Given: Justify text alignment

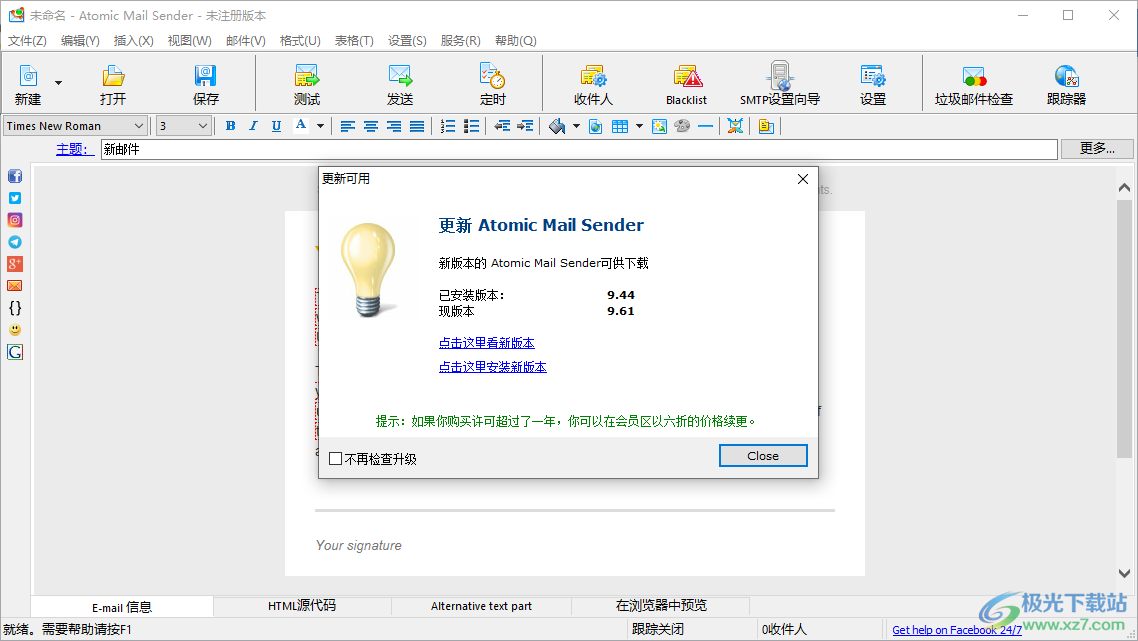Looking at the screenshot, I should coord(417,126).
